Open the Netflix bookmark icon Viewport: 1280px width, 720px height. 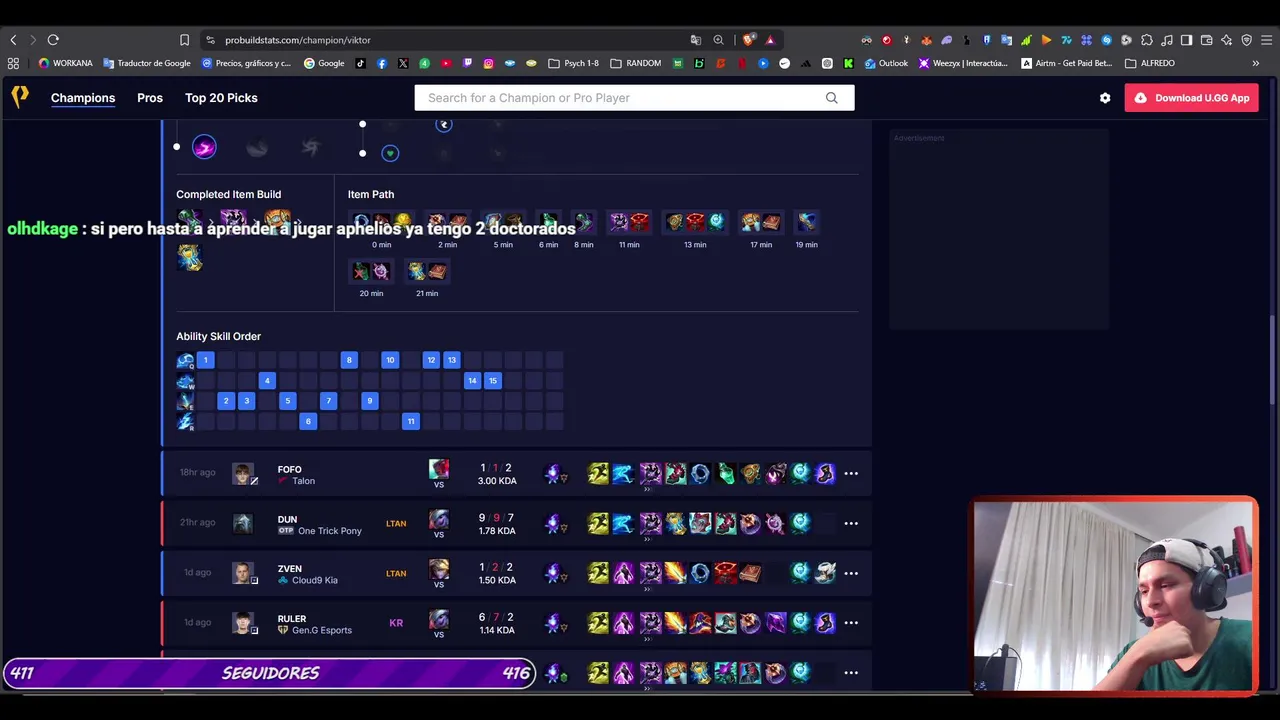coord(741,63)
